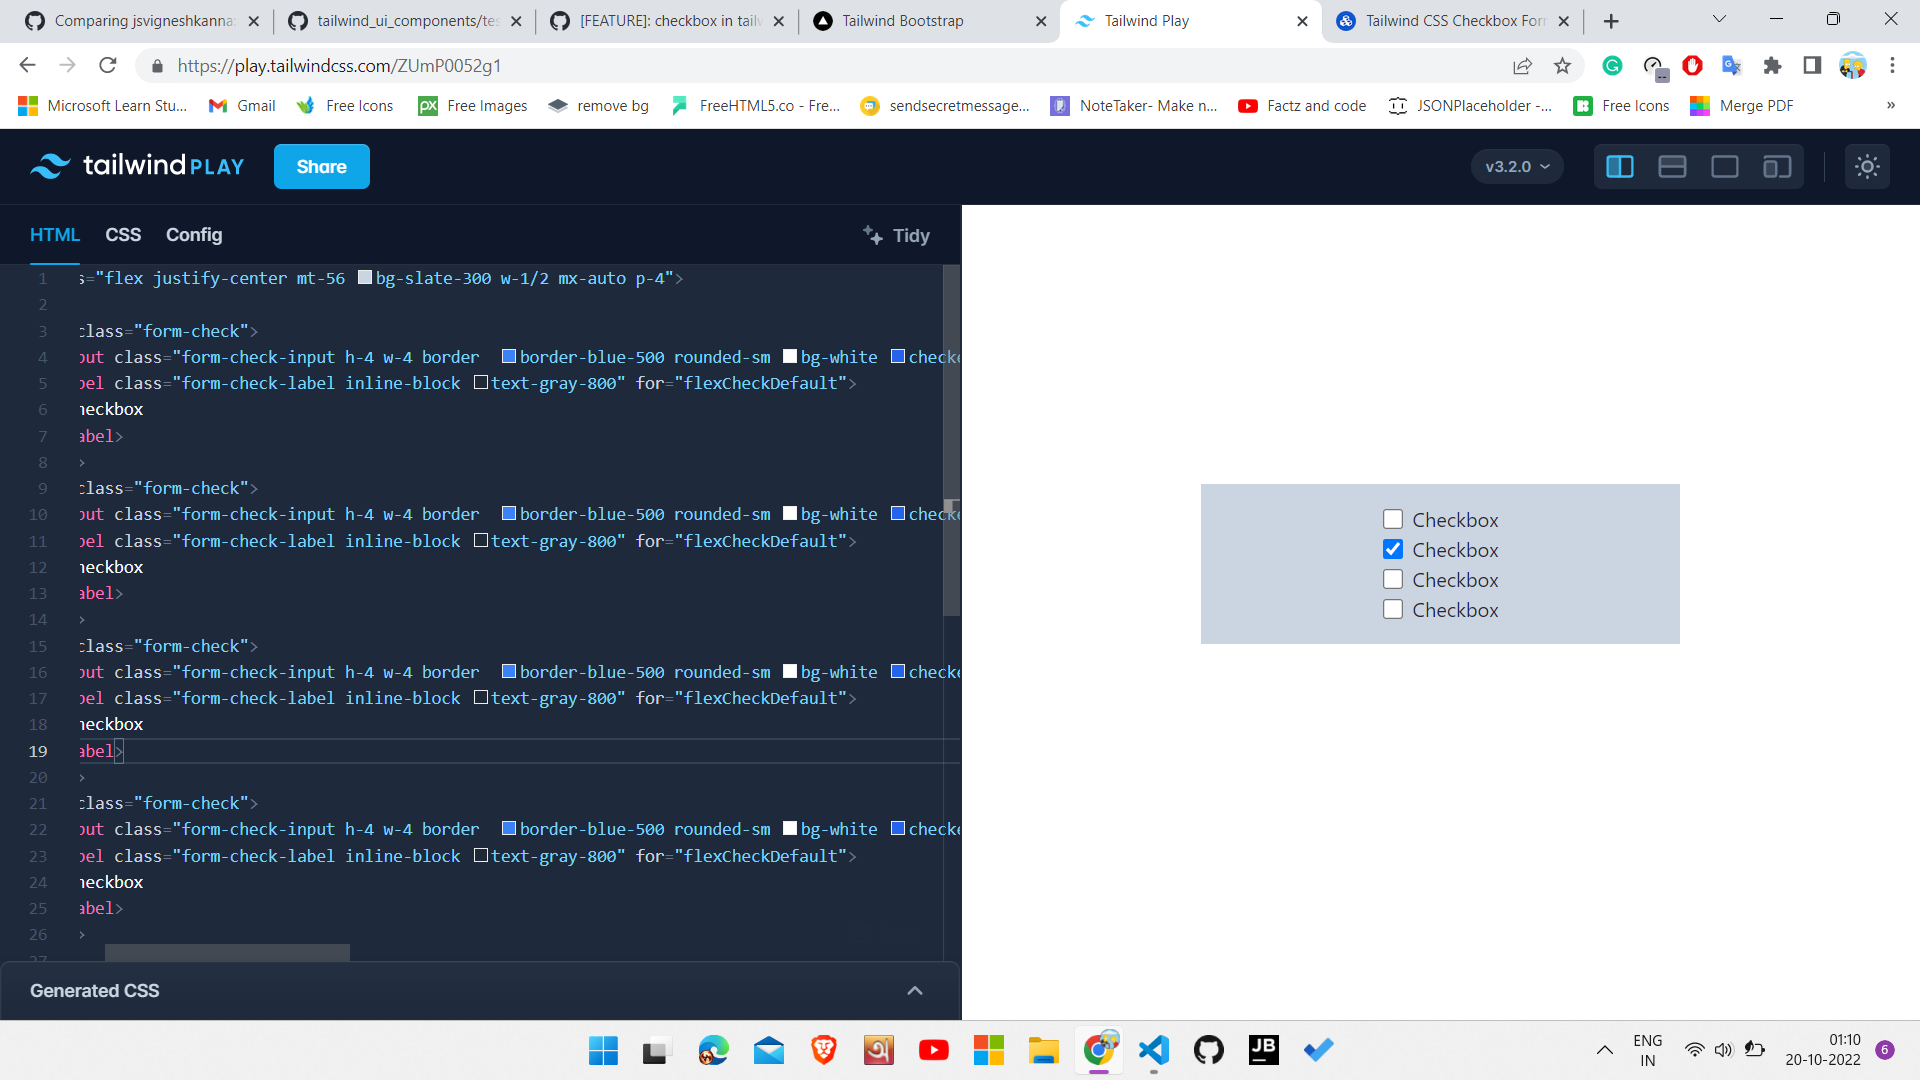Toggle responsive design mode icon
1920x1080 pixels.
(1776, 167)
